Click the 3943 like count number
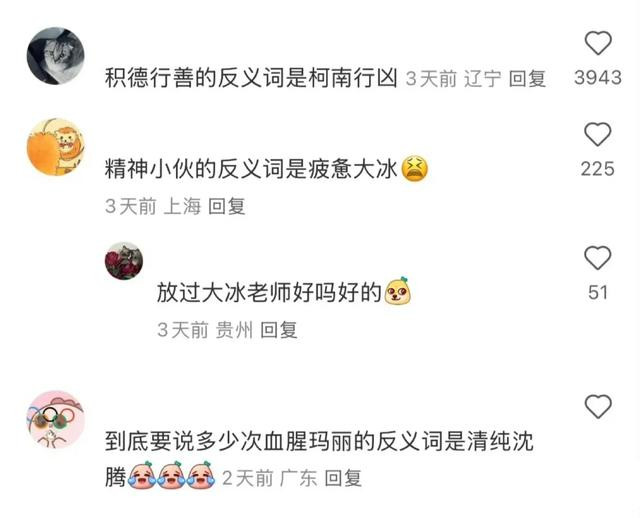This screenshot has width=640, height=518. click(x=598, y=78)
